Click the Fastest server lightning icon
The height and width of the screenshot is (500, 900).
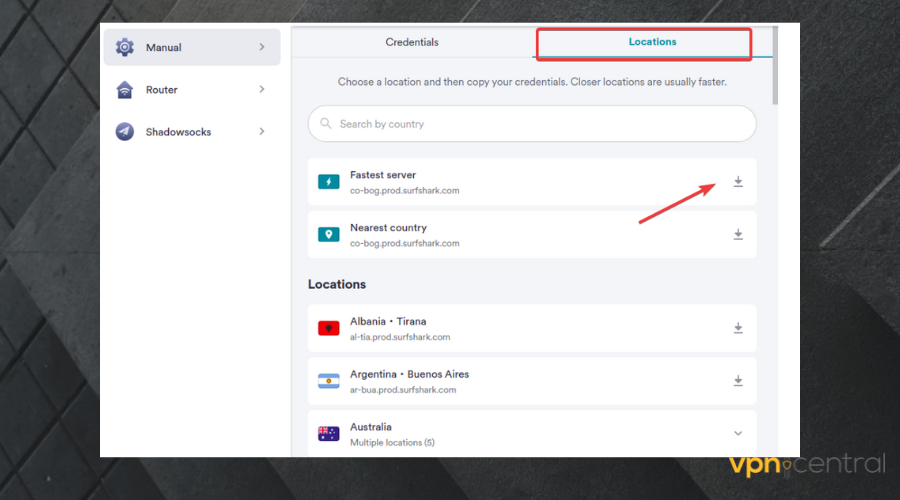(x=328, y=182)
